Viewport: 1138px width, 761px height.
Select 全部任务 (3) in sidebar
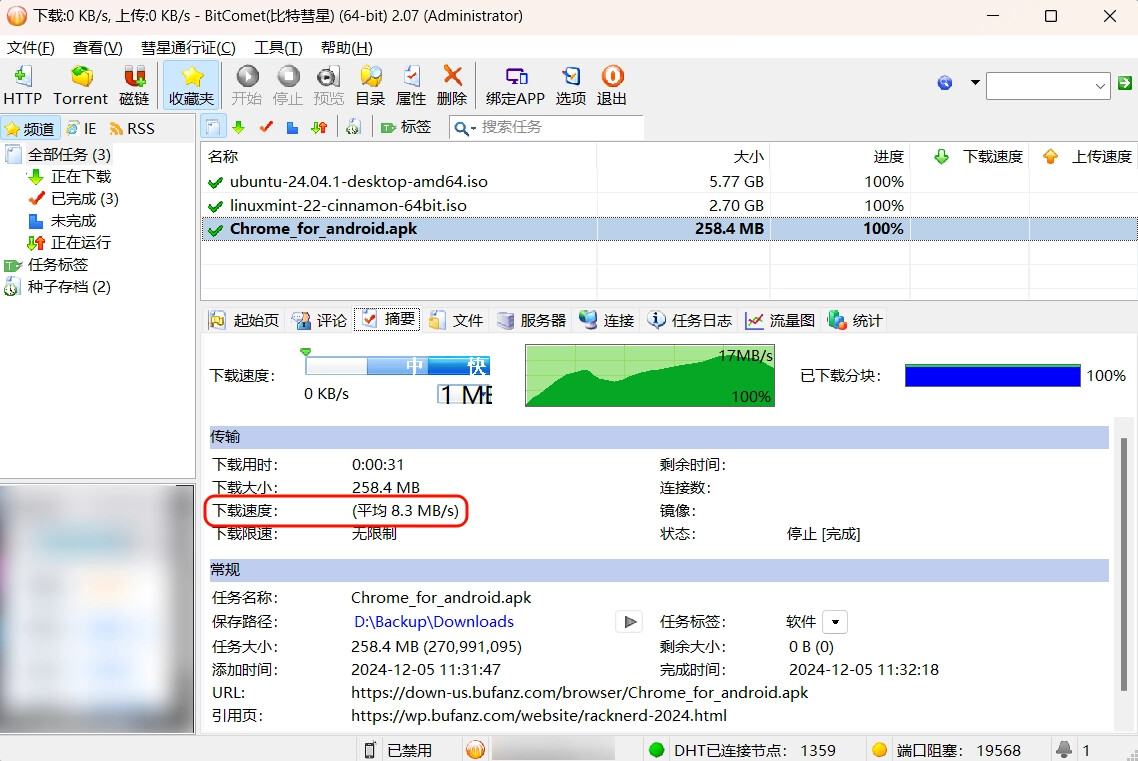point(69,155)
